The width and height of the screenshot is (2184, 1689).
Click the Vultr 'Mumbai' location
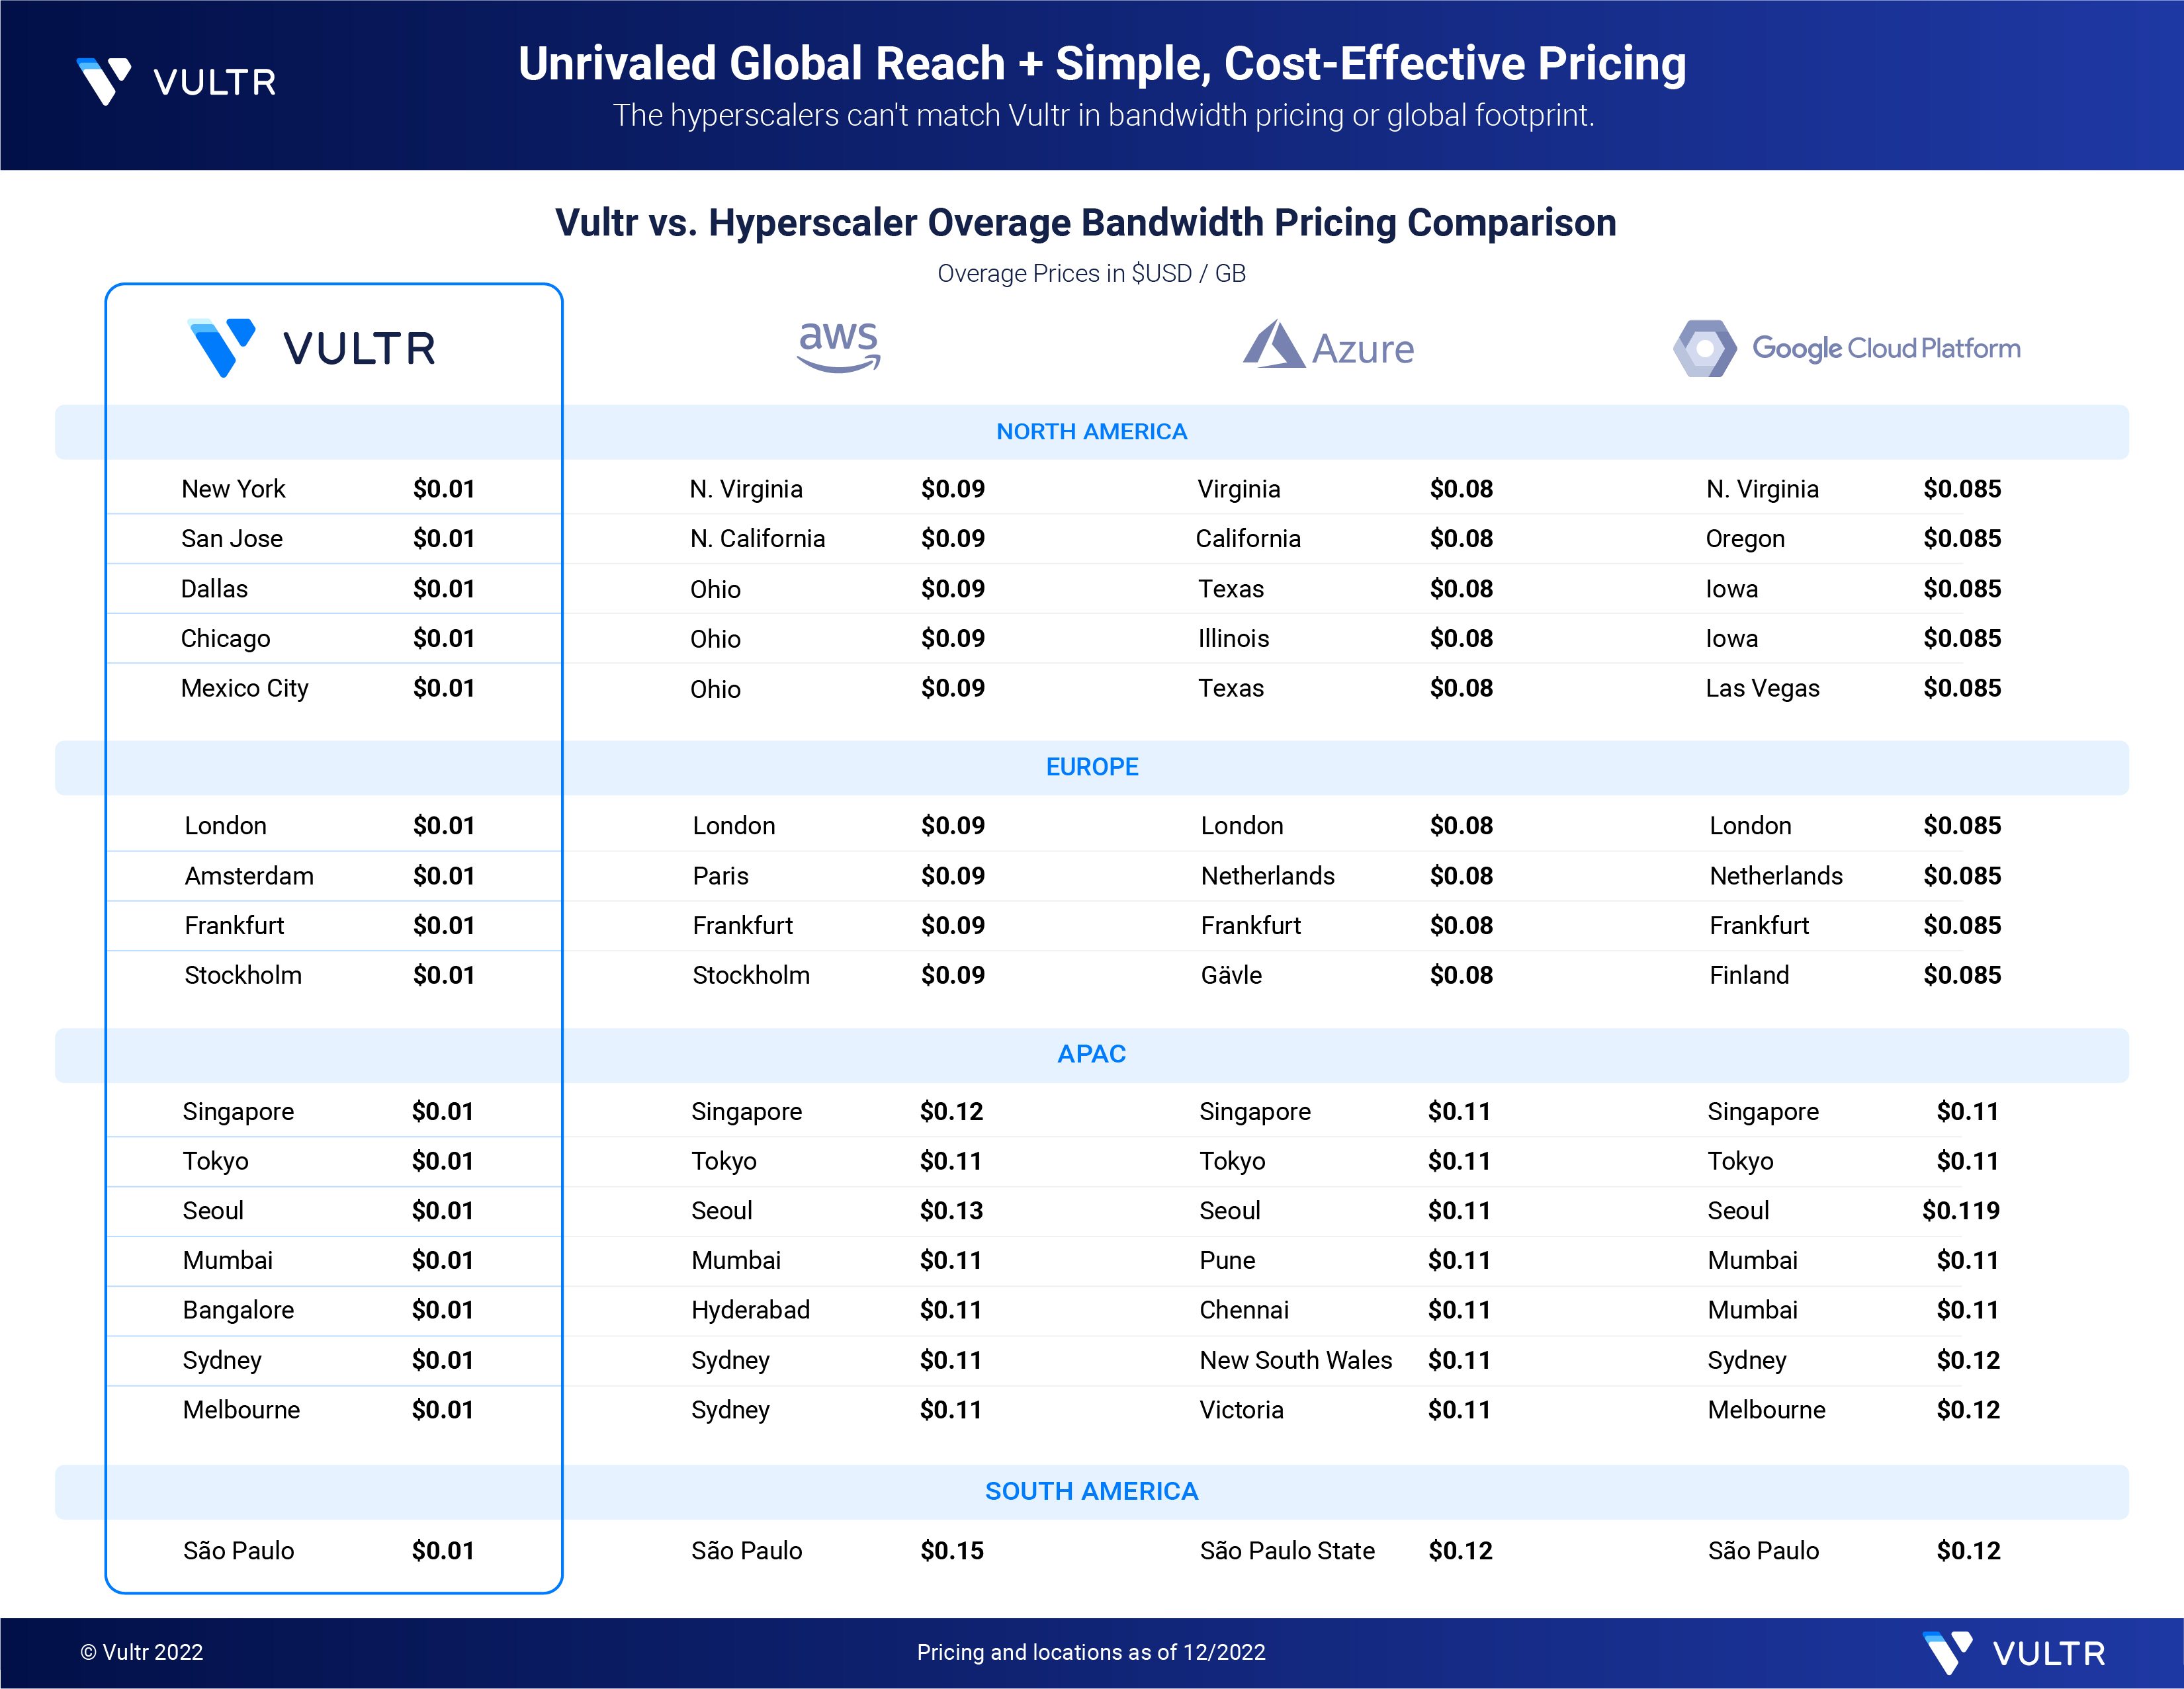[x=227, y=1260]
